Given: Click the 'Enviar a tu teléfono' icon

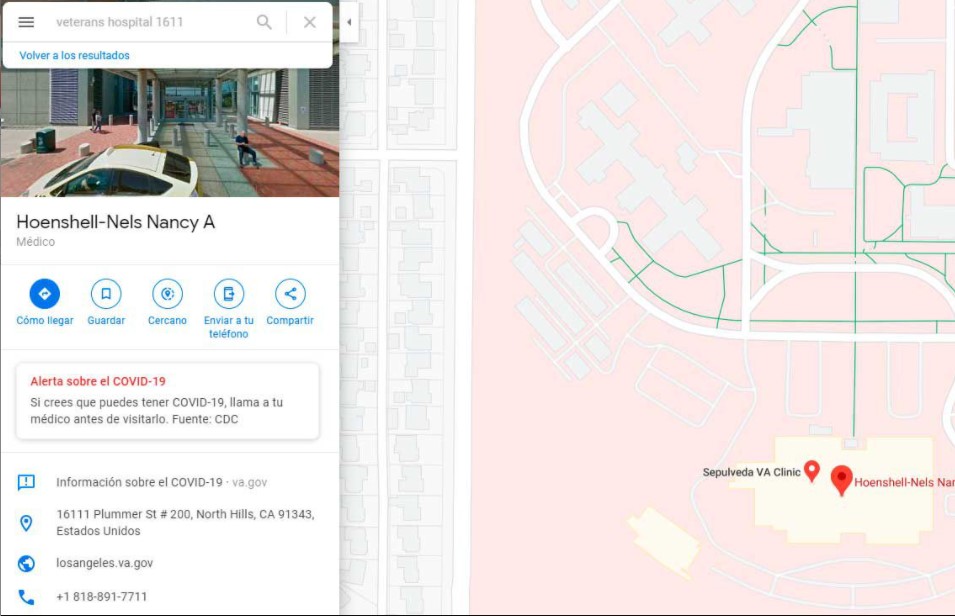Looking at the screenshot, I should [229, 294].
